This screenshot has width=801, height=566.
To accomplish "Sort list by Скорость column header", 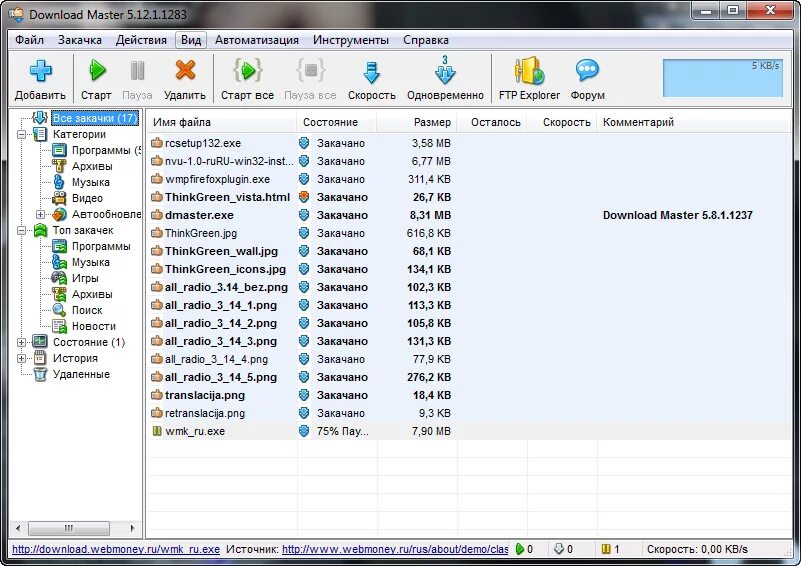I will 562,122.
